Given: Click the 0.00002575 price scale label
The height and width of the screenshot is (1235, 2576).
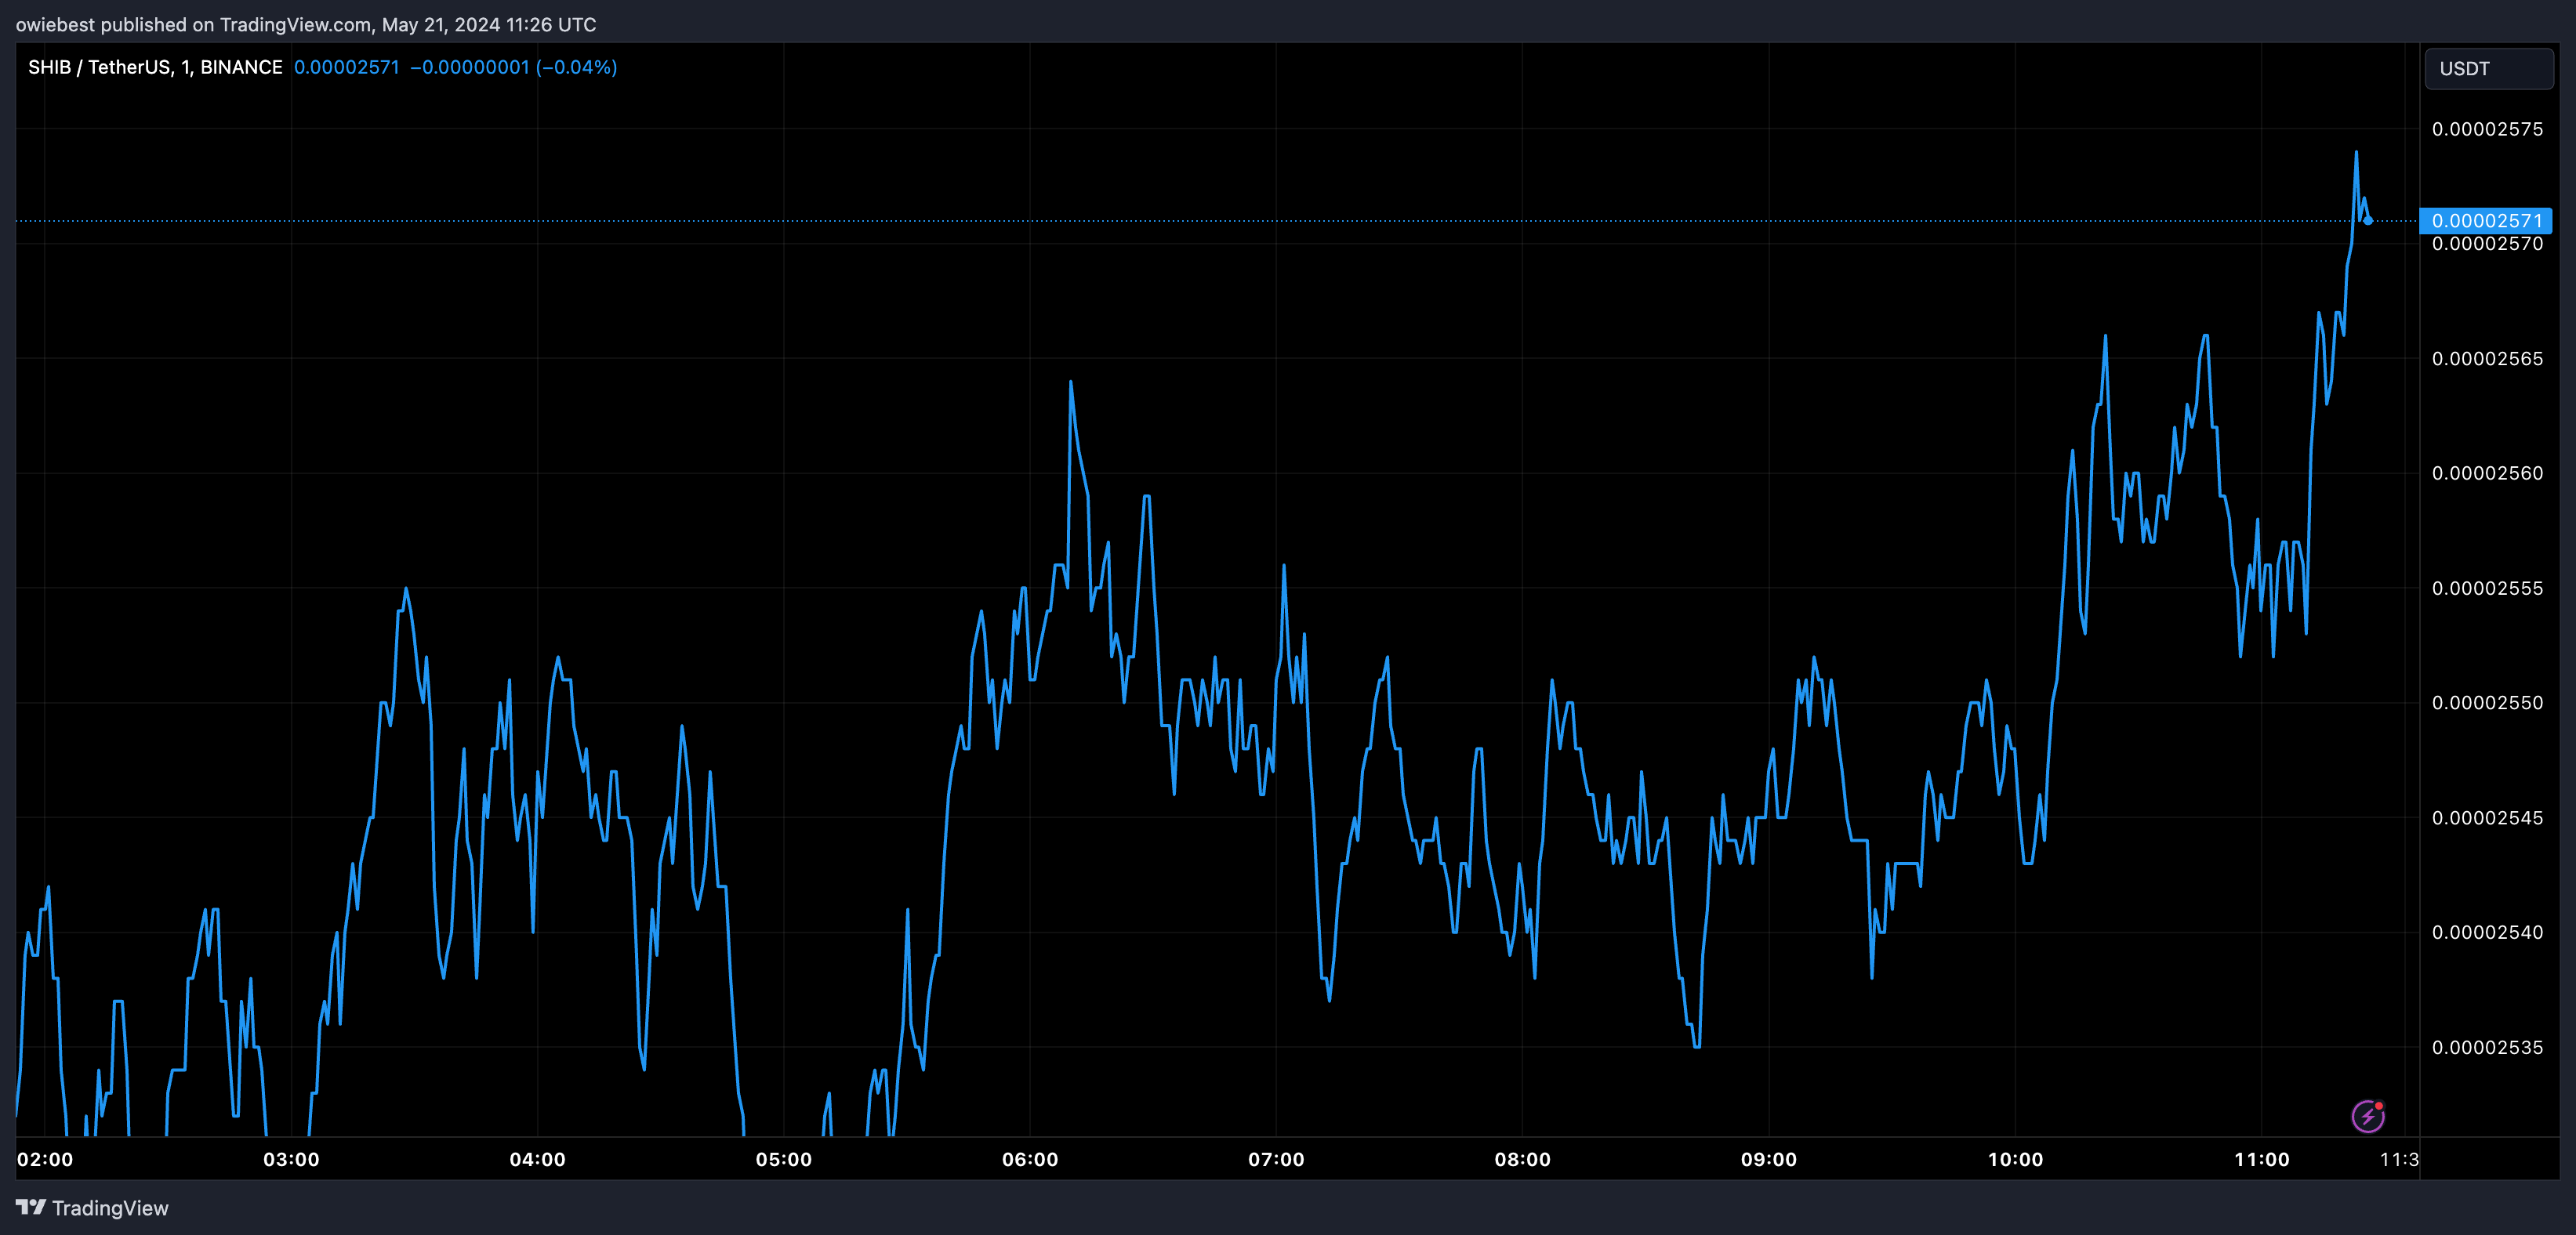Looking at the screenshot, I should (2486, 129).
